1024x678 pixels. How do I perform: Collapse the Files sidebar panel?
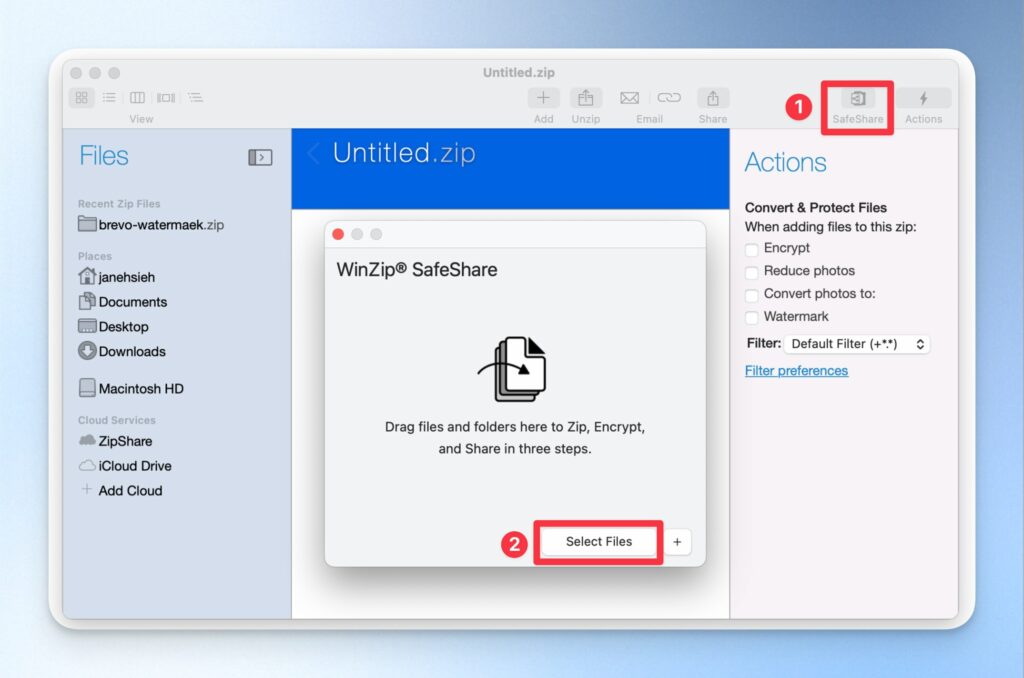coord(260,157)
